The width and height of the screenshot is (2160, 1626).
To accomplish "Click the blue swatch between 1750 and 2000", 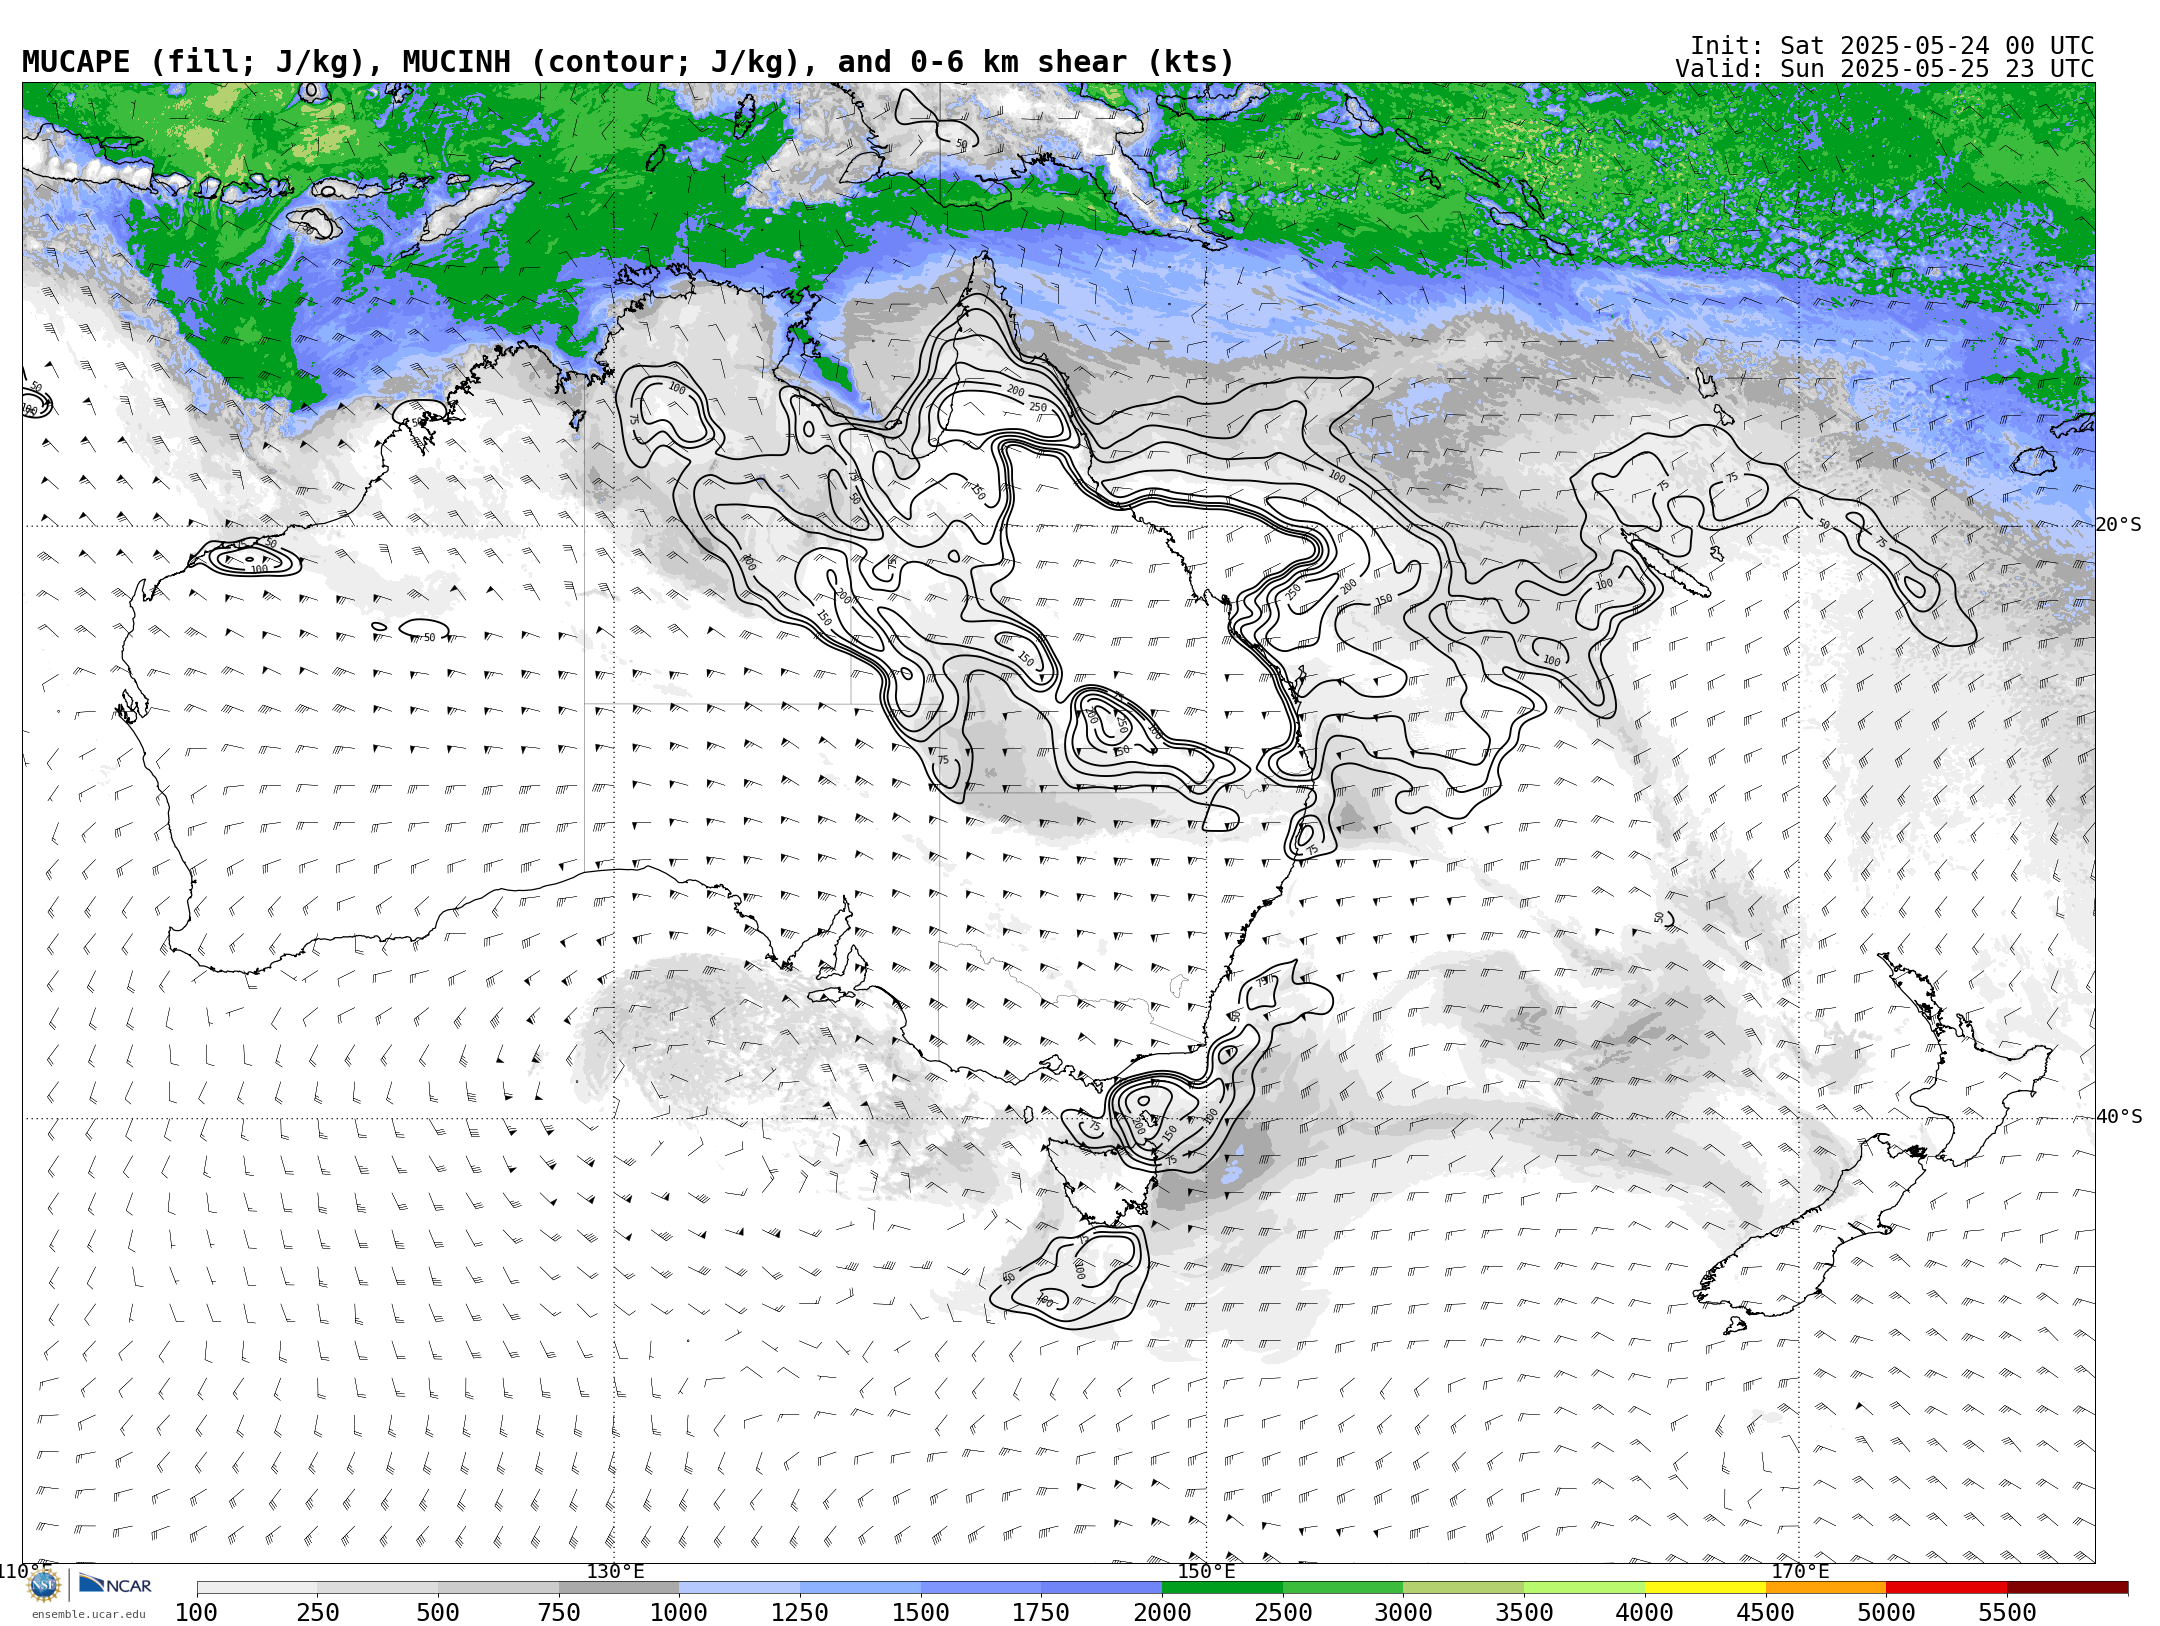I will (1101, 1588).
